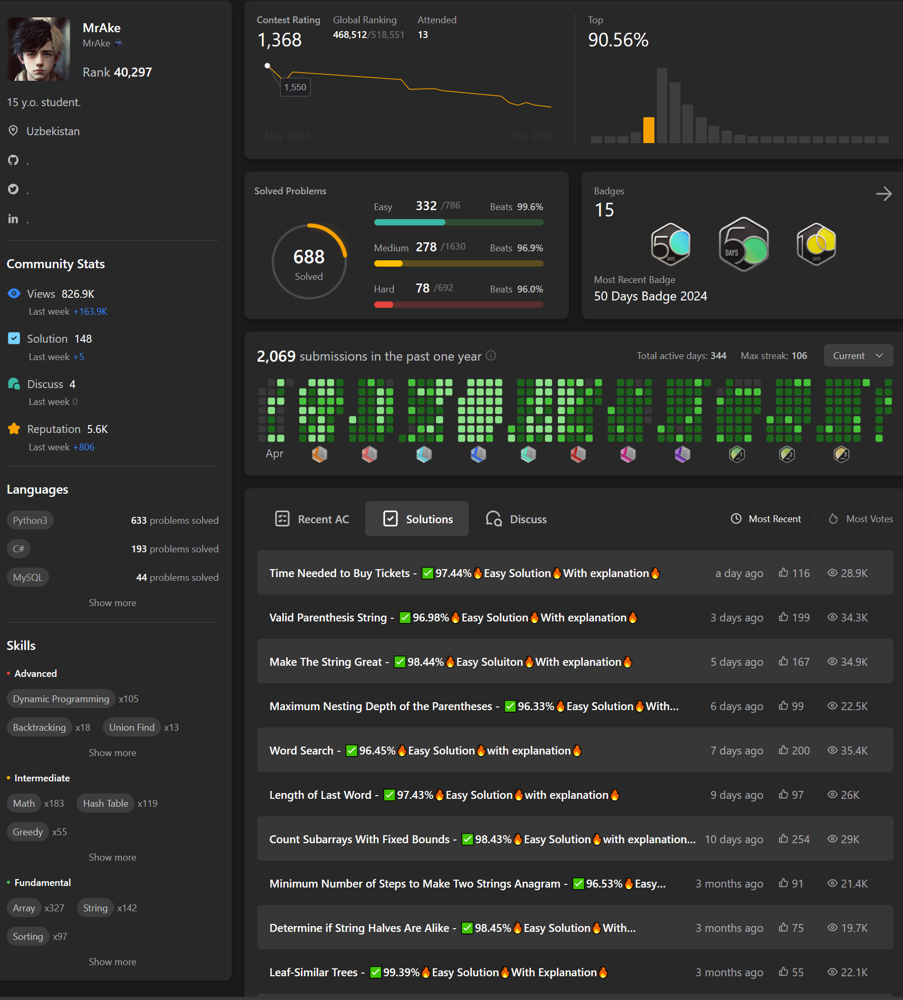Click the info icon beside submissions count
This screenshot has height=1000, width=903.
tap(490, 356)
